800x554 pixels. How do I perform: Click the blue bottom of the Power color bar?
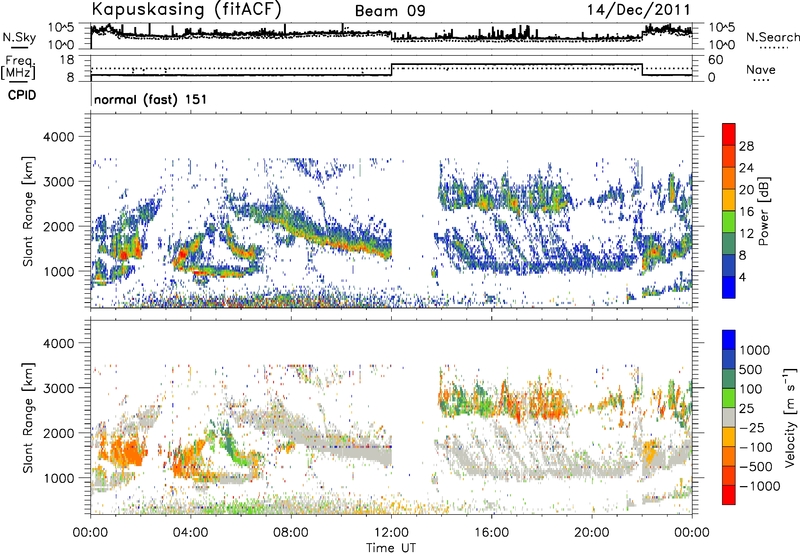click(x=729, y=287)
